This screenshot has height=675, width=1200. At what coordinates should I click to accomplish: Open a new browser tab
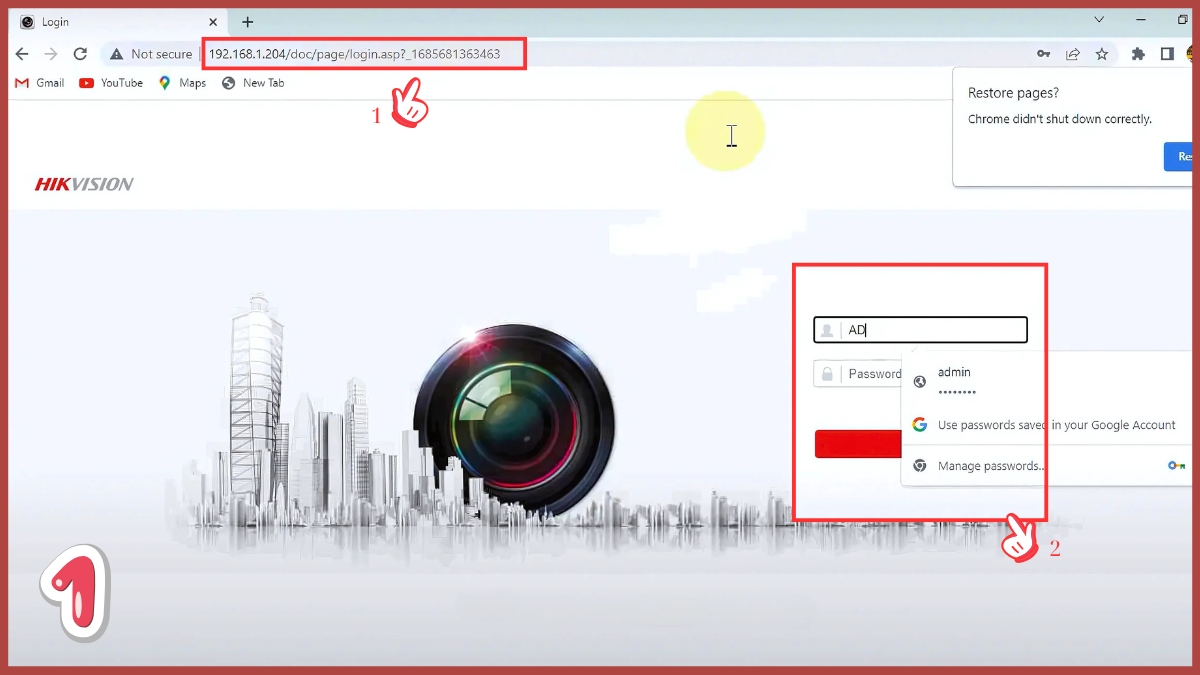pos(248,22)
